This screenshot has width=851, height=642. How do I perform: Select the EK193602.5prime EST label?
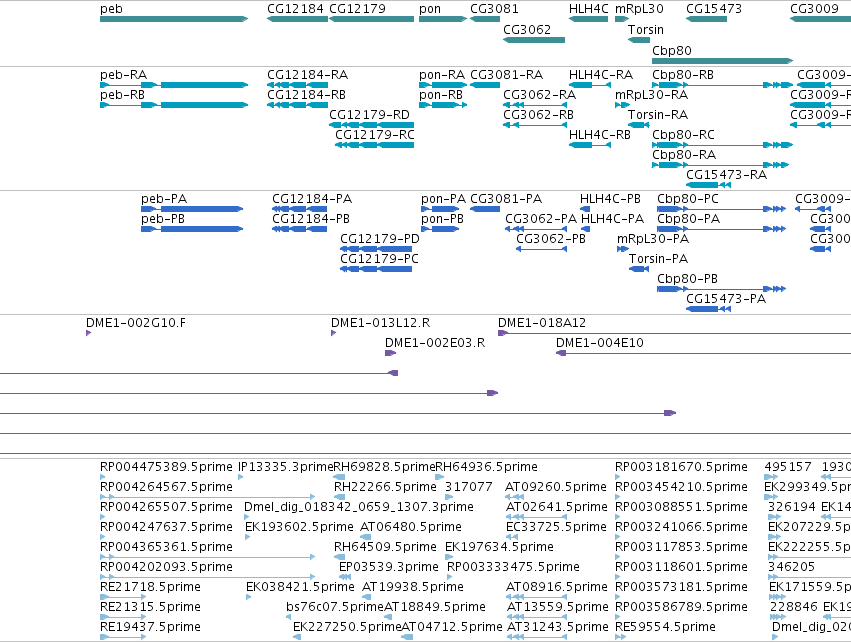tap(299, 527)
